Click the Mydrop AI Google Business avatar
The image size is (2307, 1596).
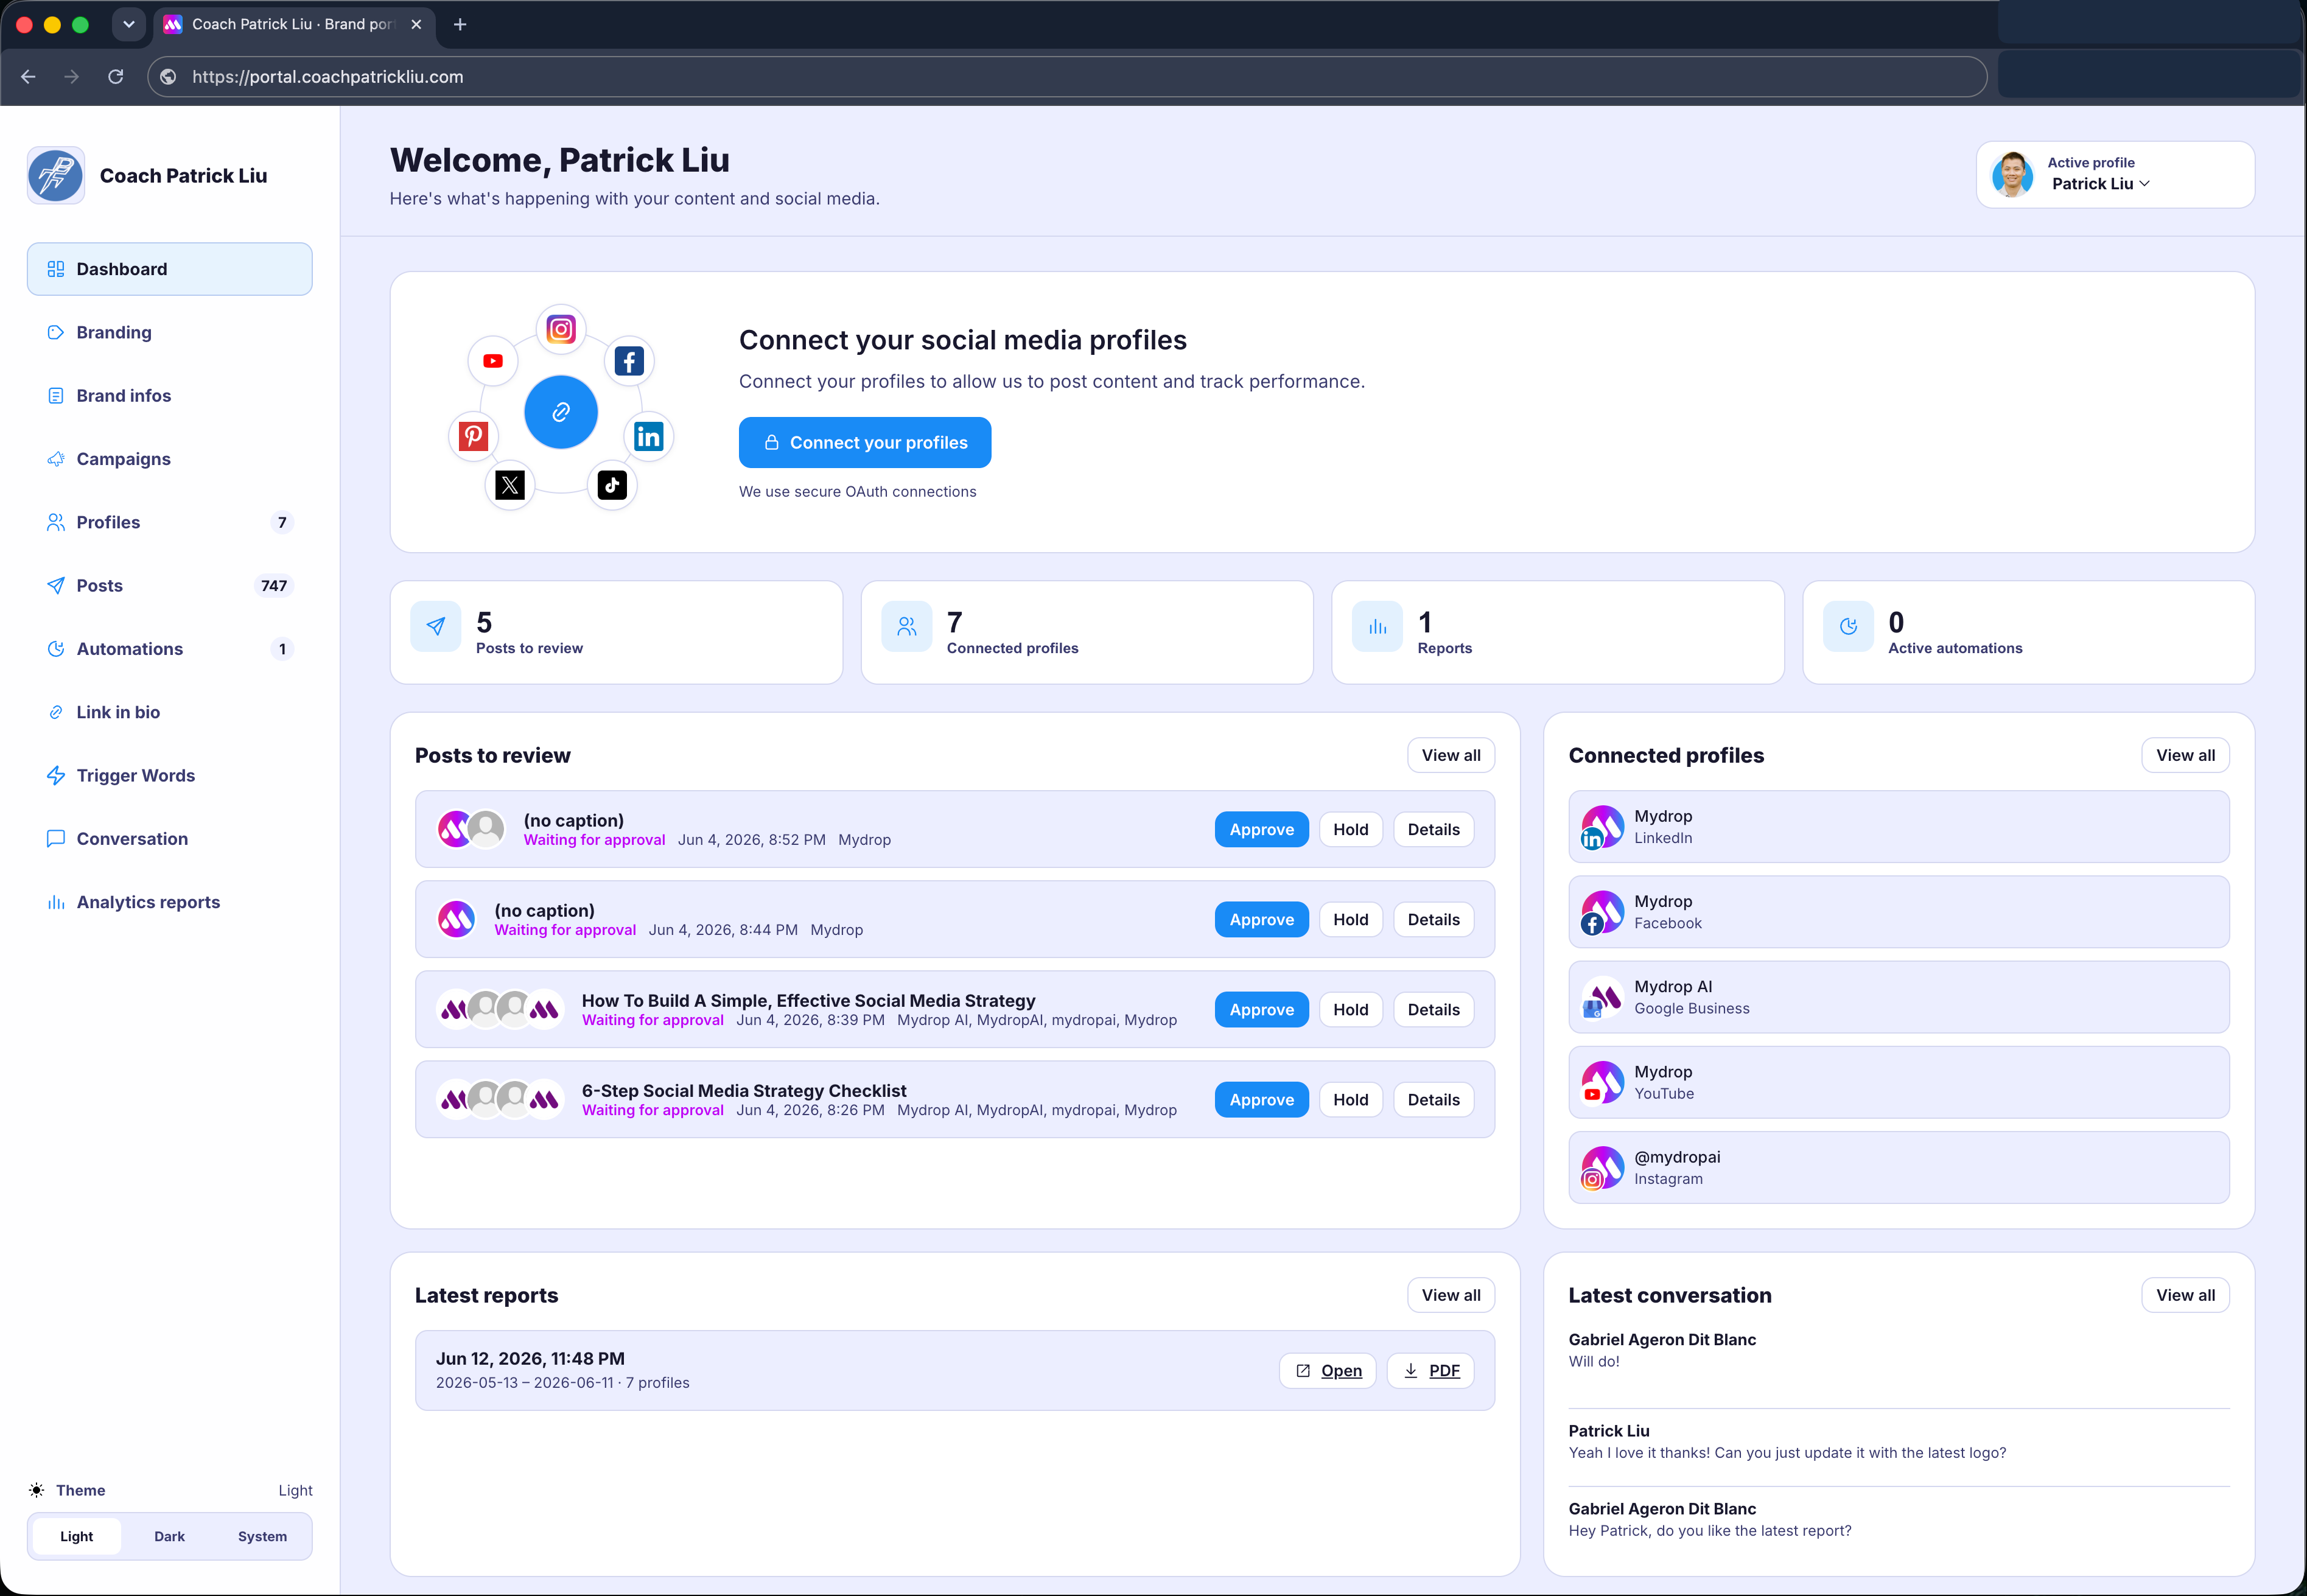1602,997
